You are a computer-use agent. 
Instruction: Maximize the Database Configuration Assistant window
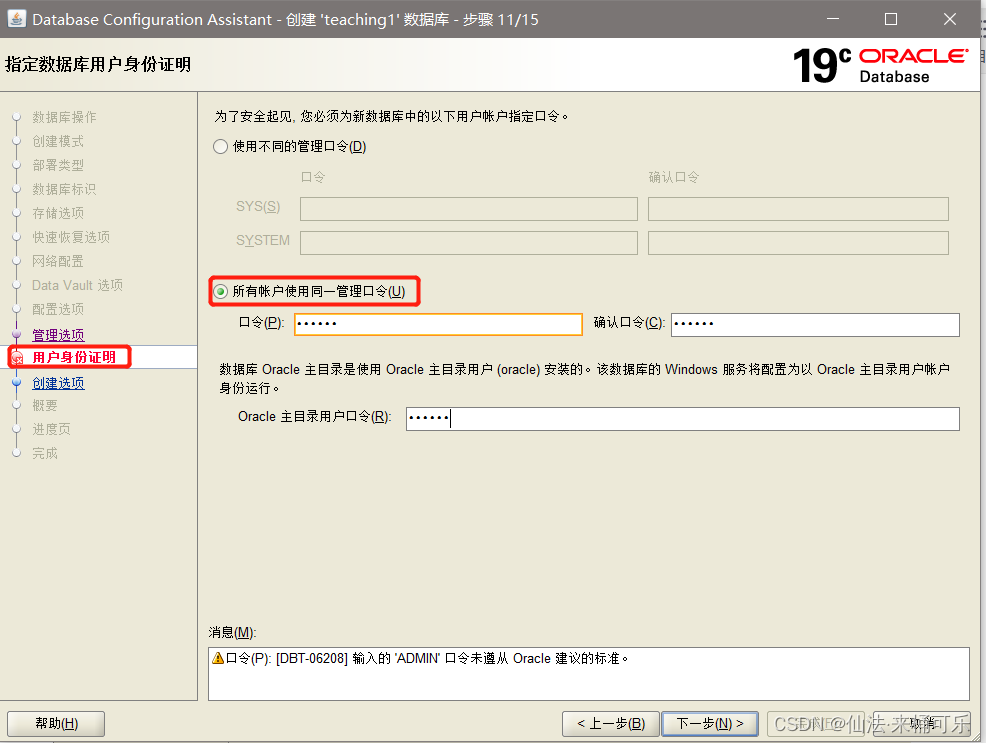(x=891, y=19)
